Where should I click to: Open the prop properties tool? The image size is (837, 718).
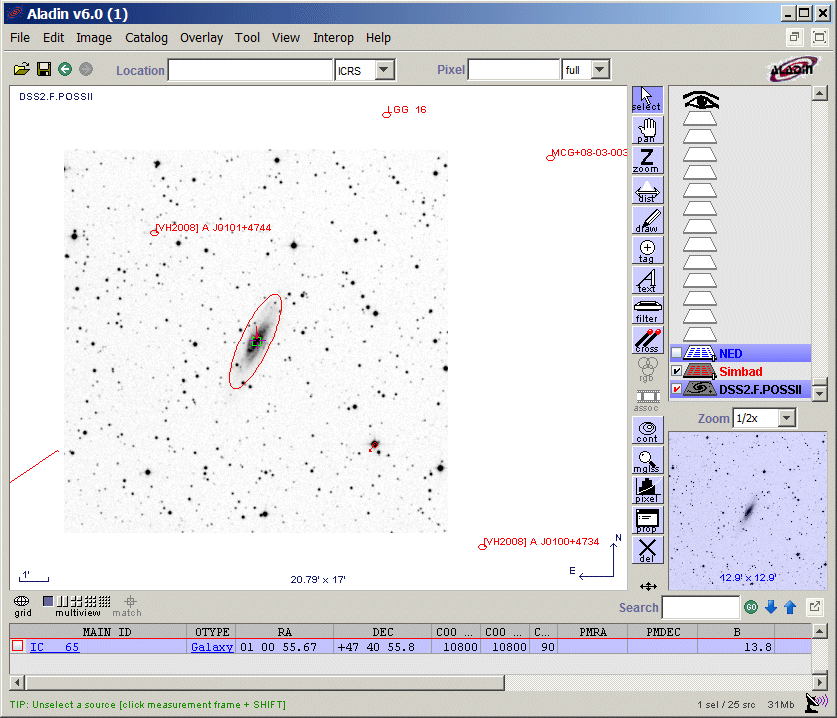pyautogui.click(x=647, y=520)
